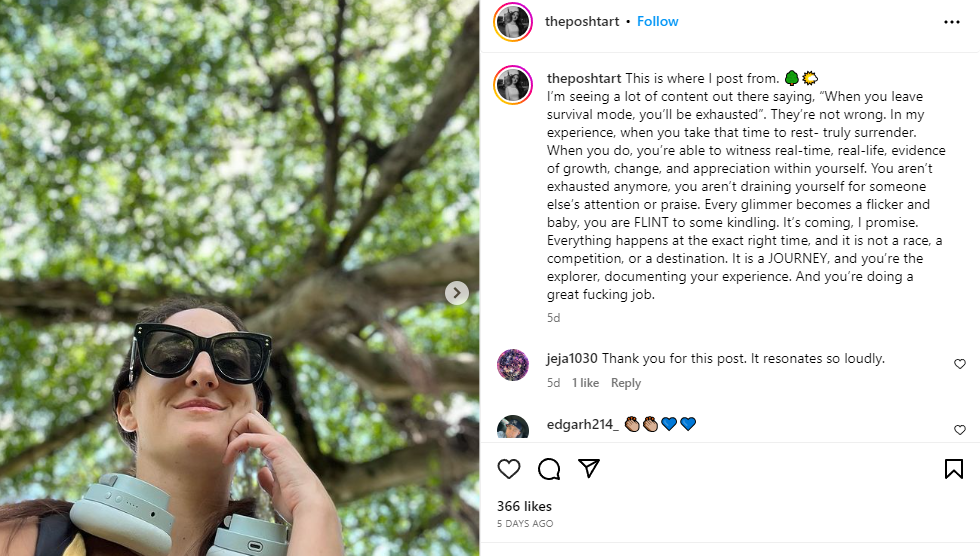This screenshot has width=980, height=556.
Task: Click the 5 DAYS AGO timestamp
Action: pyautogui.click(x=525, y=524)
